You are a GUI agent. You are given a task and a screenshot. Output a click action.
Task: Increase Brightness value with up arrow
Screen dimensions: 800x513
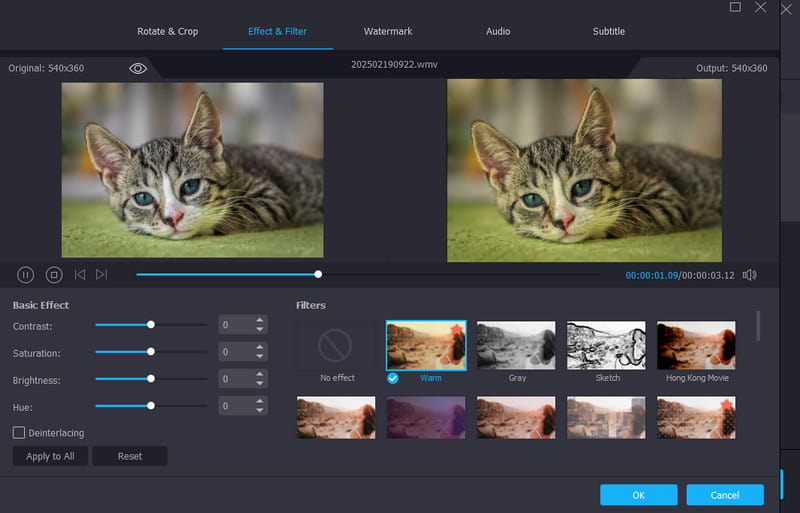pyautogui.click(x=260, y=374)
